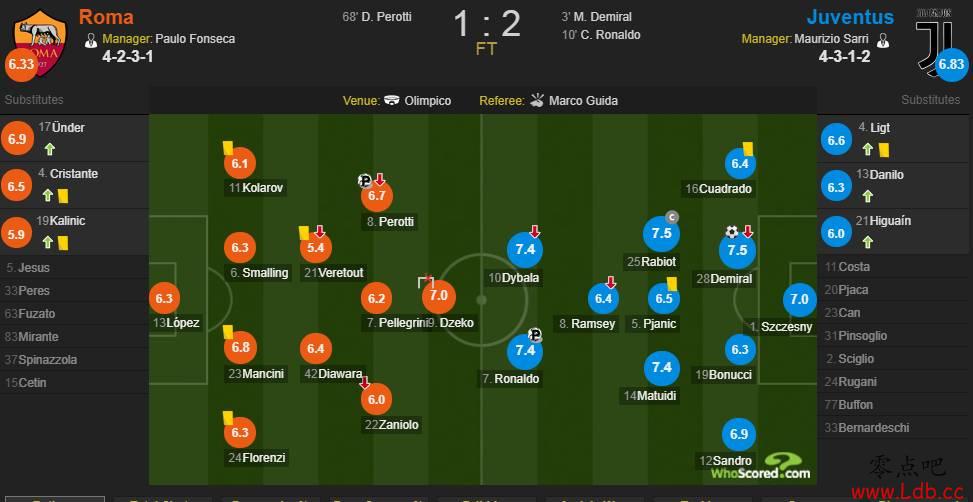Viewport: 973px width, 502px height.
Task: Click the Roma club crest logo
Action: coord(40,42)
